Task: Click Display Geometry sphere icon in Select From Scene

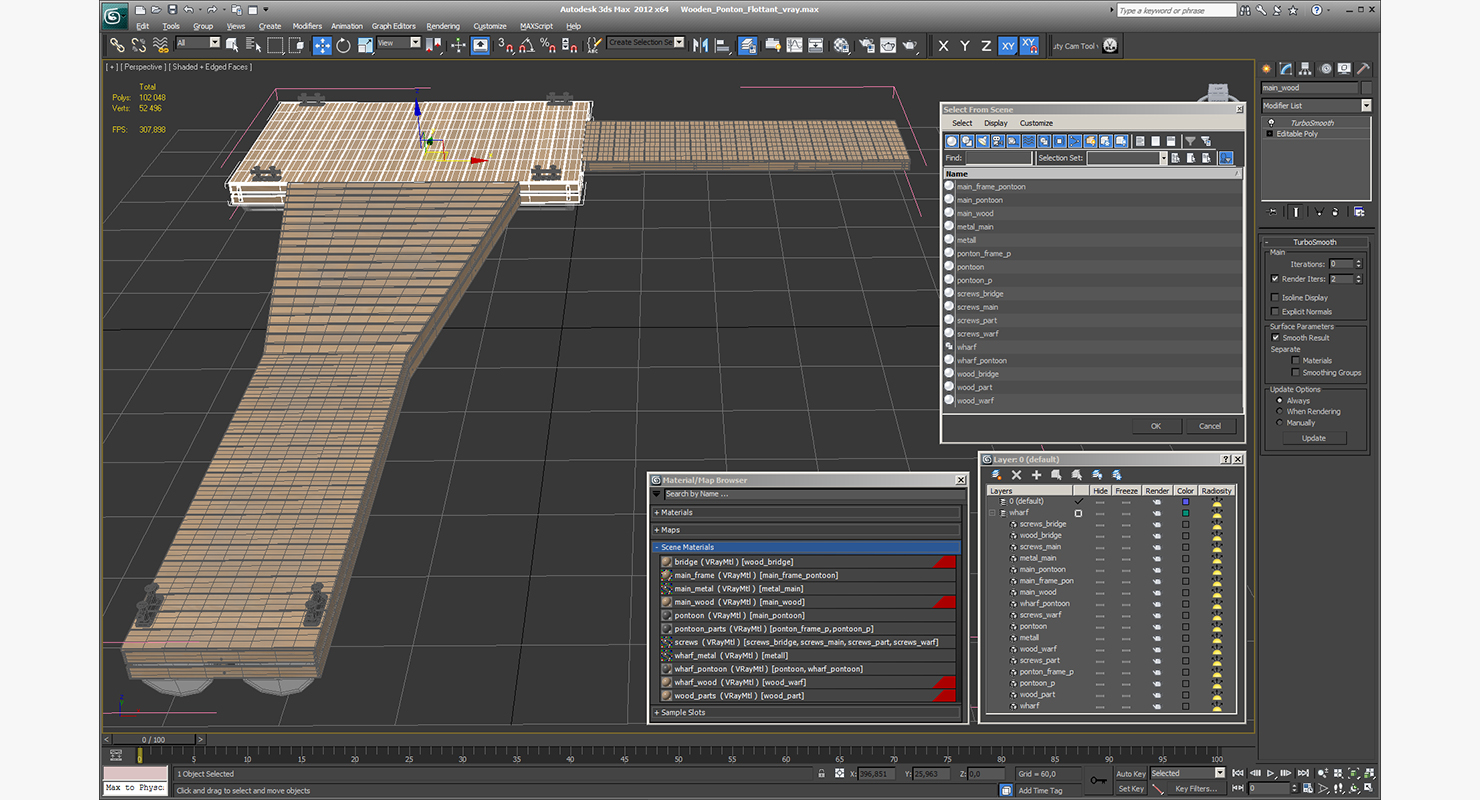Action: (x=952, y=141)
